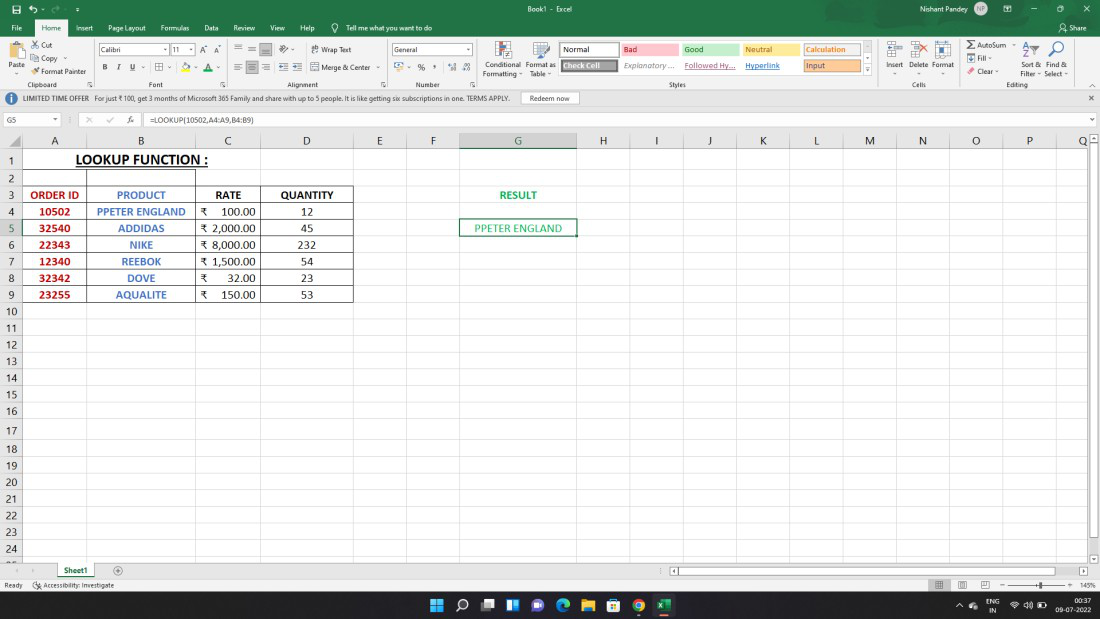
Task: Apply Percent Style to the cell
Action: point(421,67)
